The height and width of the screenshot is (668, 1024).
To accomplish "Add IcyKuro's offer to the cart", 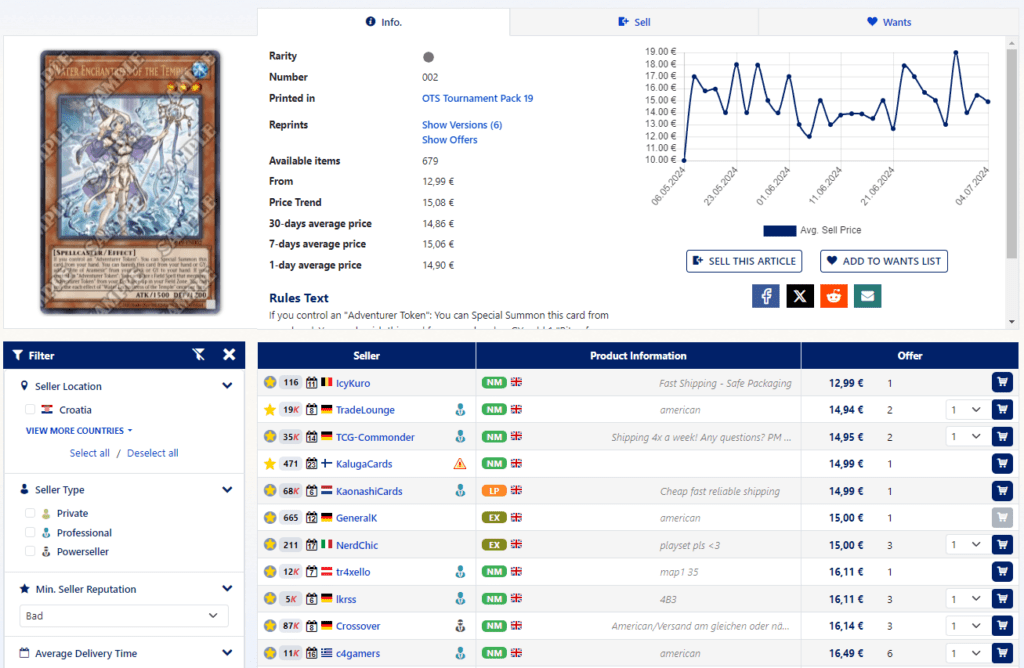I will pyautogui.click(x=1002, y=383).
